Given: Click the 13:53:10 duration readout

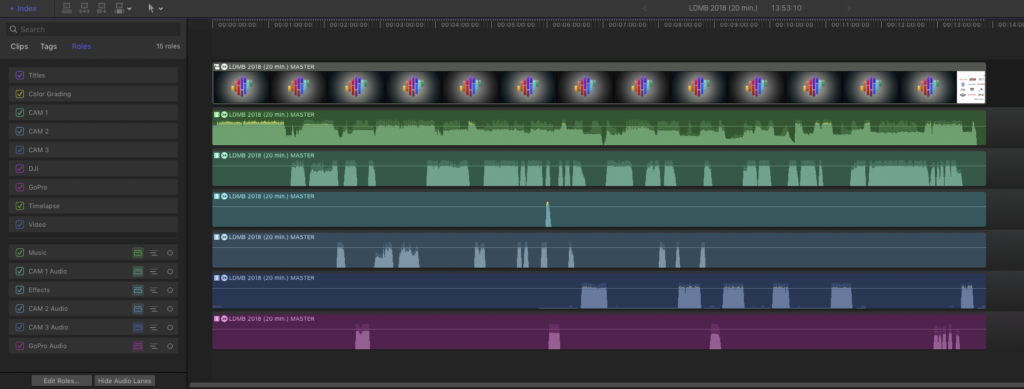Looking at the screenshot, I should 786,8.
